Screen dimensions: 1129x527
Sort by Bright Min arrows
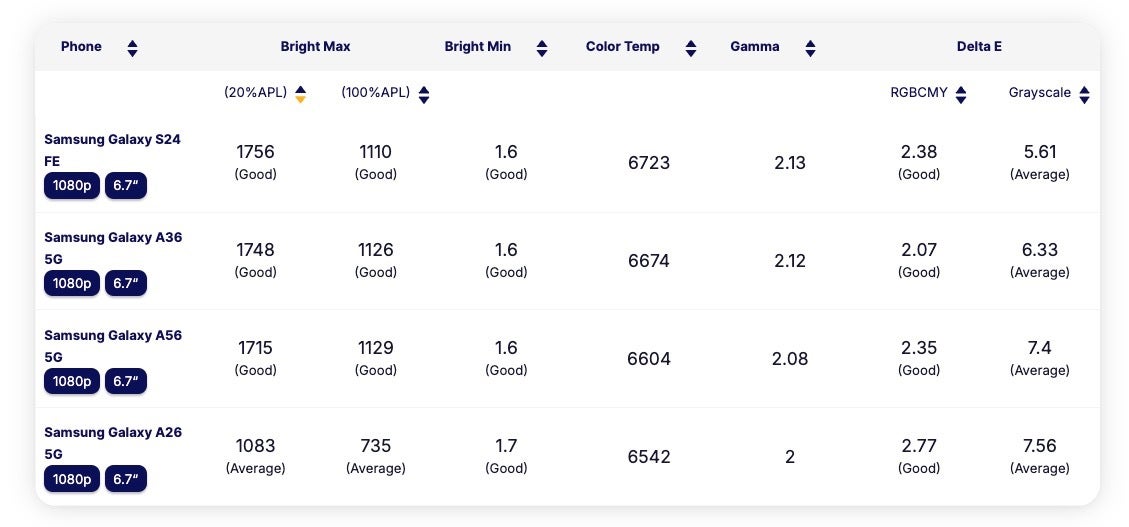[542, 48]
